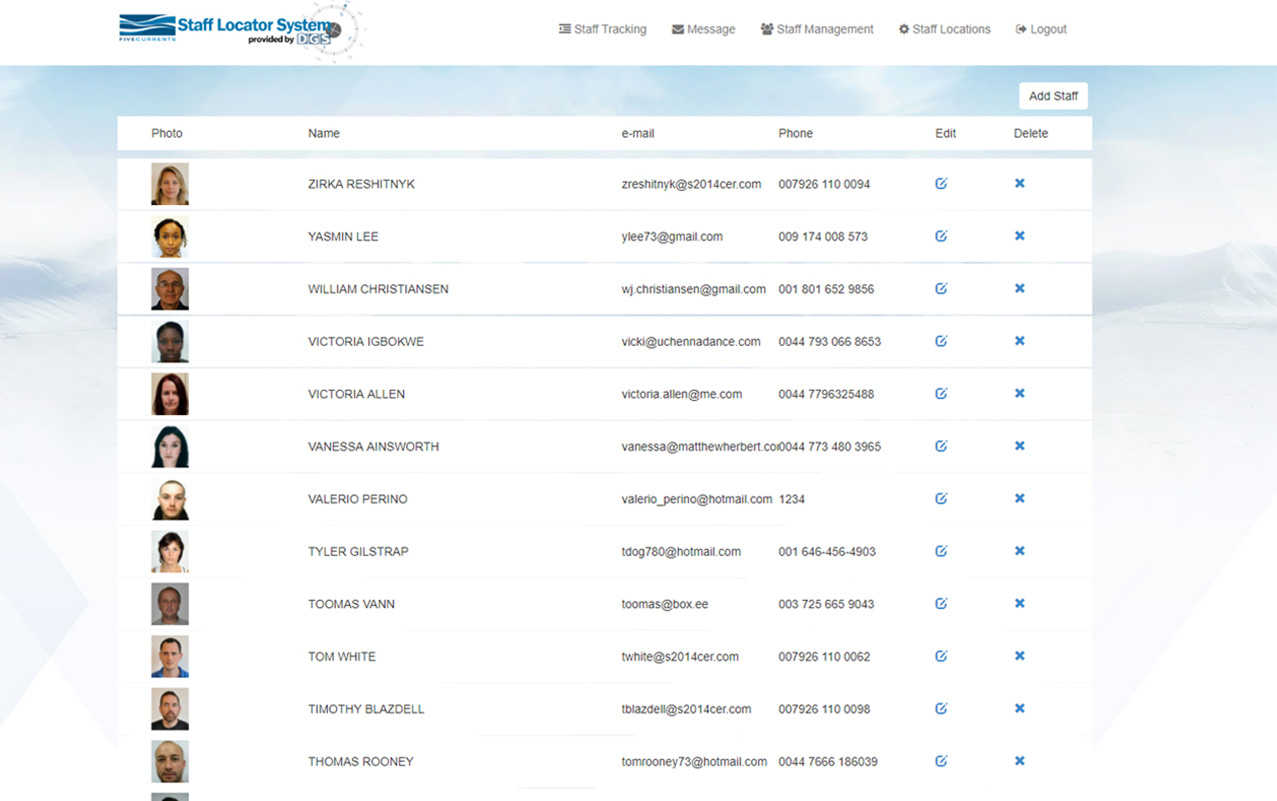Click phone number 001 801 652 9856

(826, 289)
